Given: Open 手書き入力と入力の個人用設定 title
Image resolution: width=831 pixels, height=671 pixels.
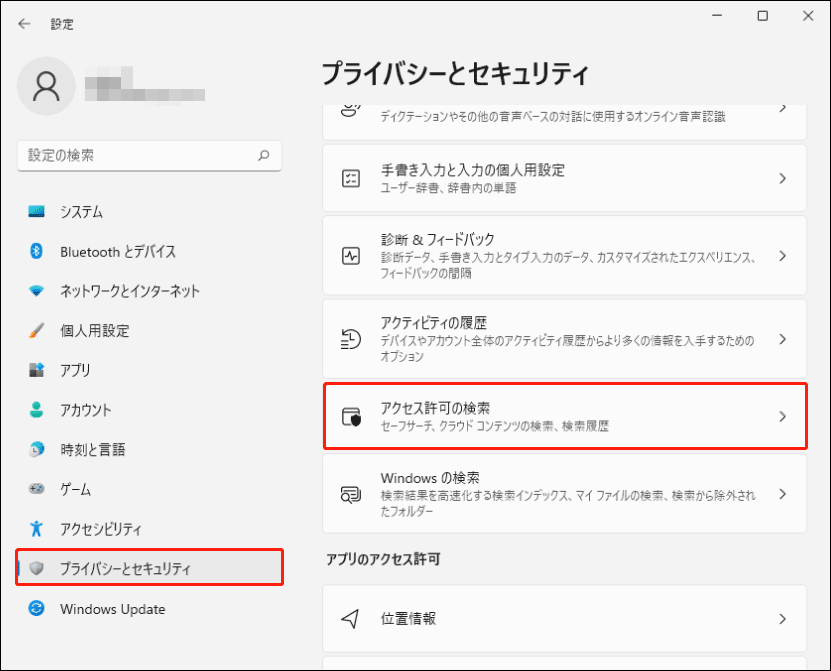Looking at the screenshot, I should tap(473, 170).
